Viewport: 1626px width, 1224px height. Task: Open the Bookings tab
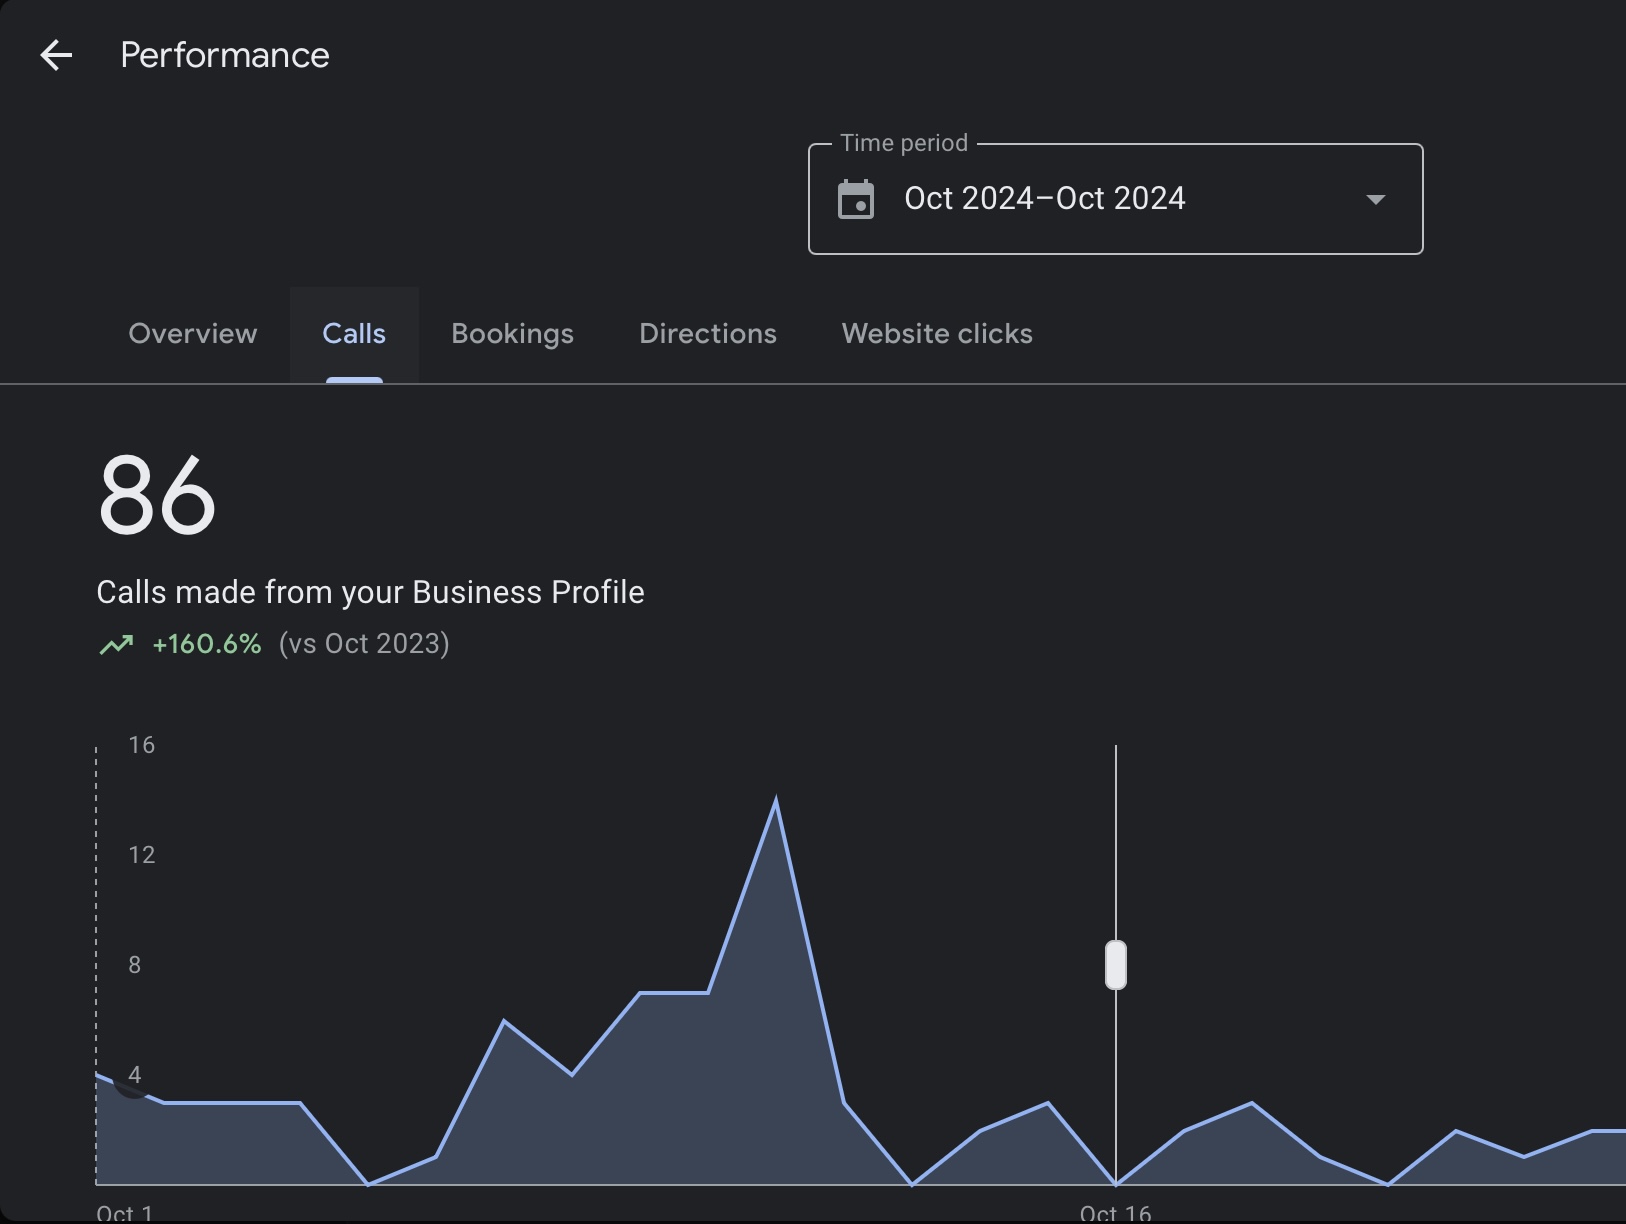(512, 334)
